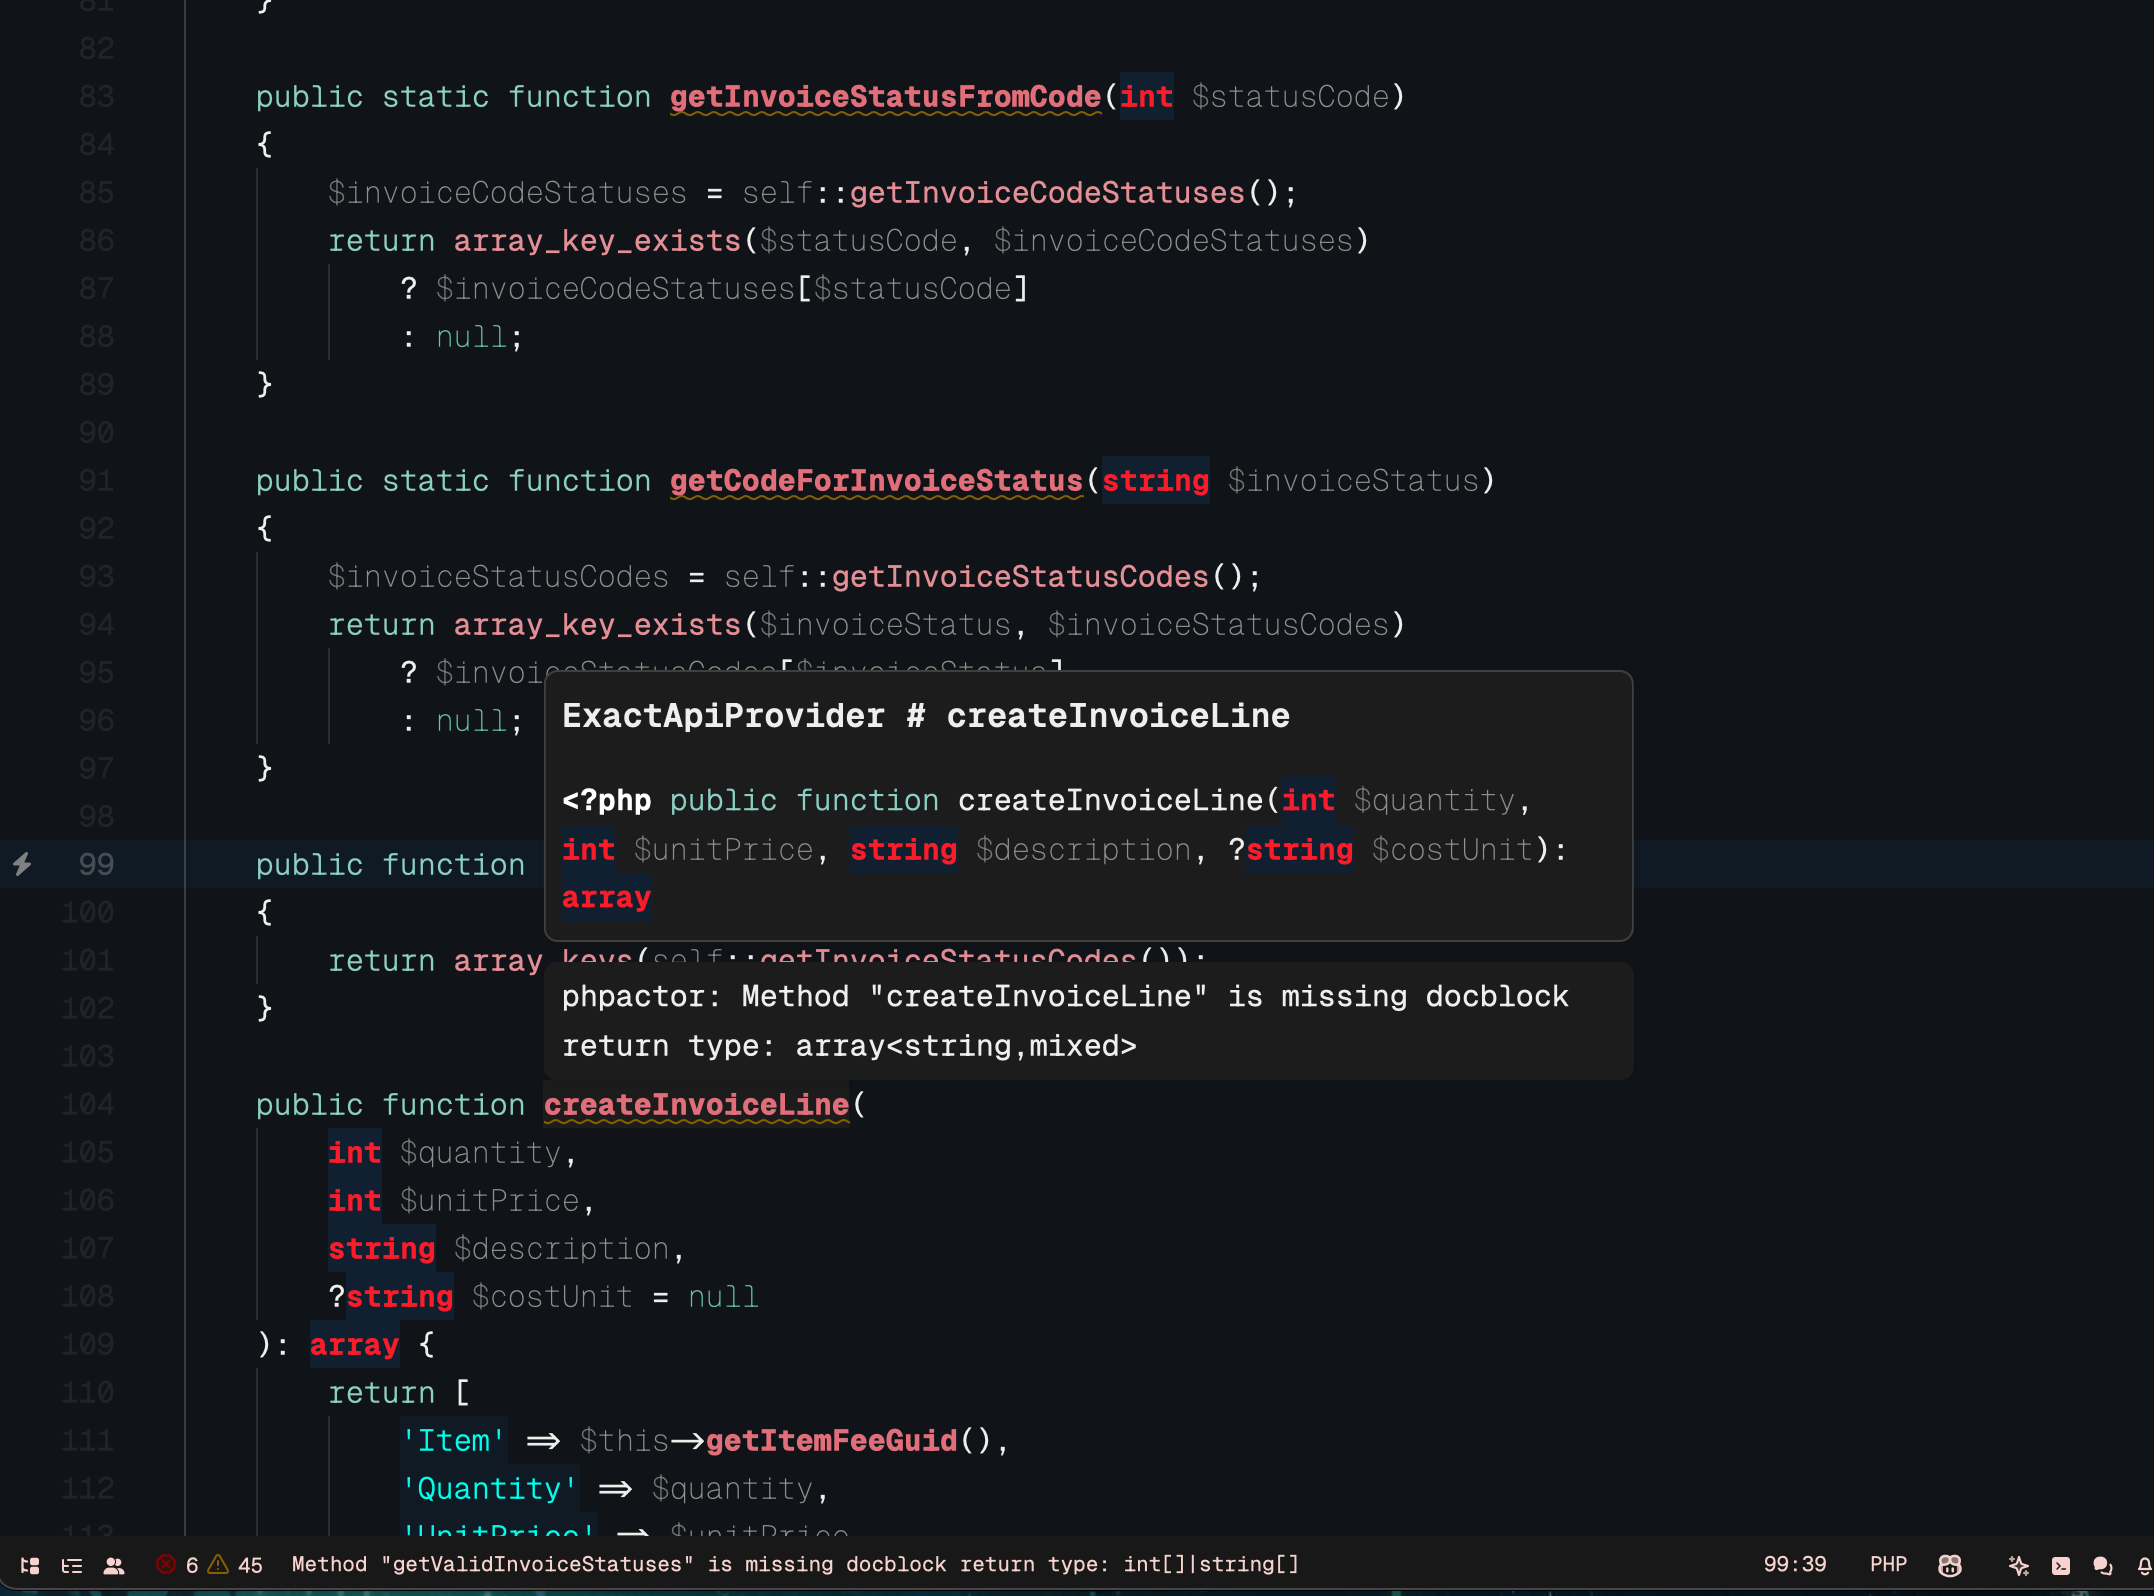Toggle the outline panel icon
The width and height of the screenshot is (2154, 1596).
tap(72, 1565)
